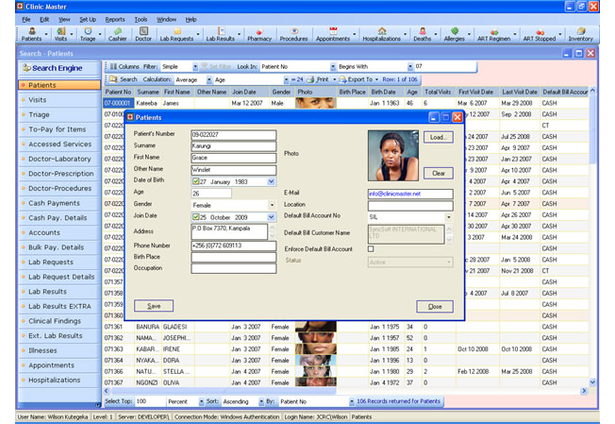Screen dimensions: 615x424
Task: Select Clinical Findings in the sidebar
Action: coord(59,321)
